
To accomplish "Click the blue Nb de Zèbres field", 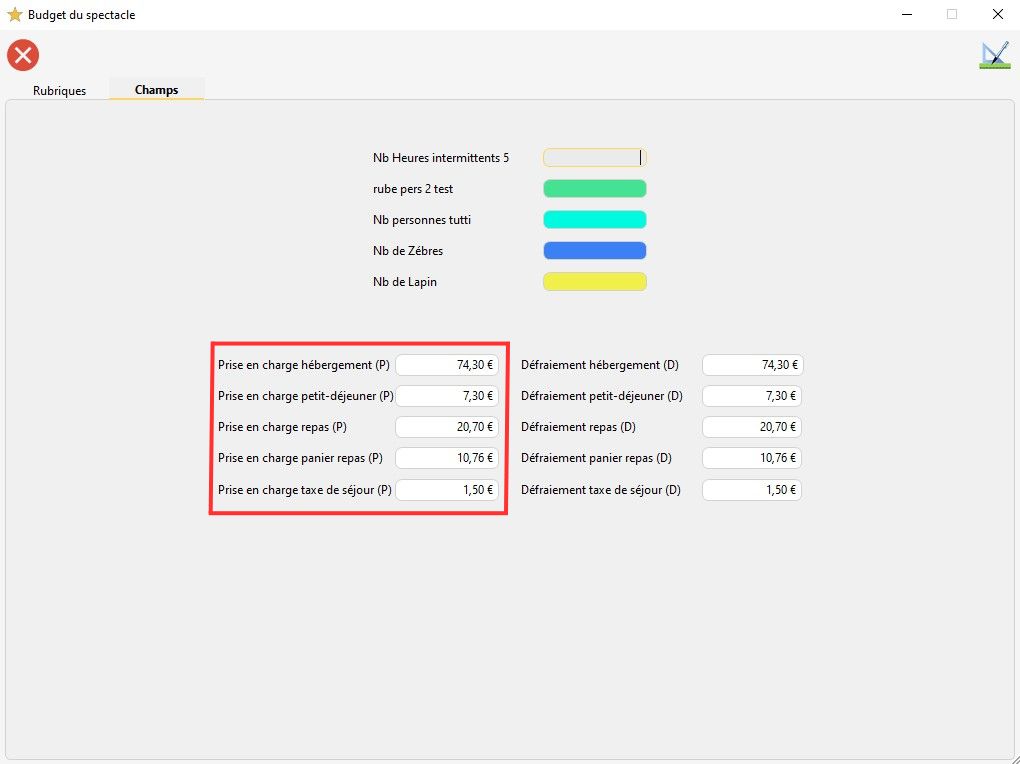I will click(594, 251).
